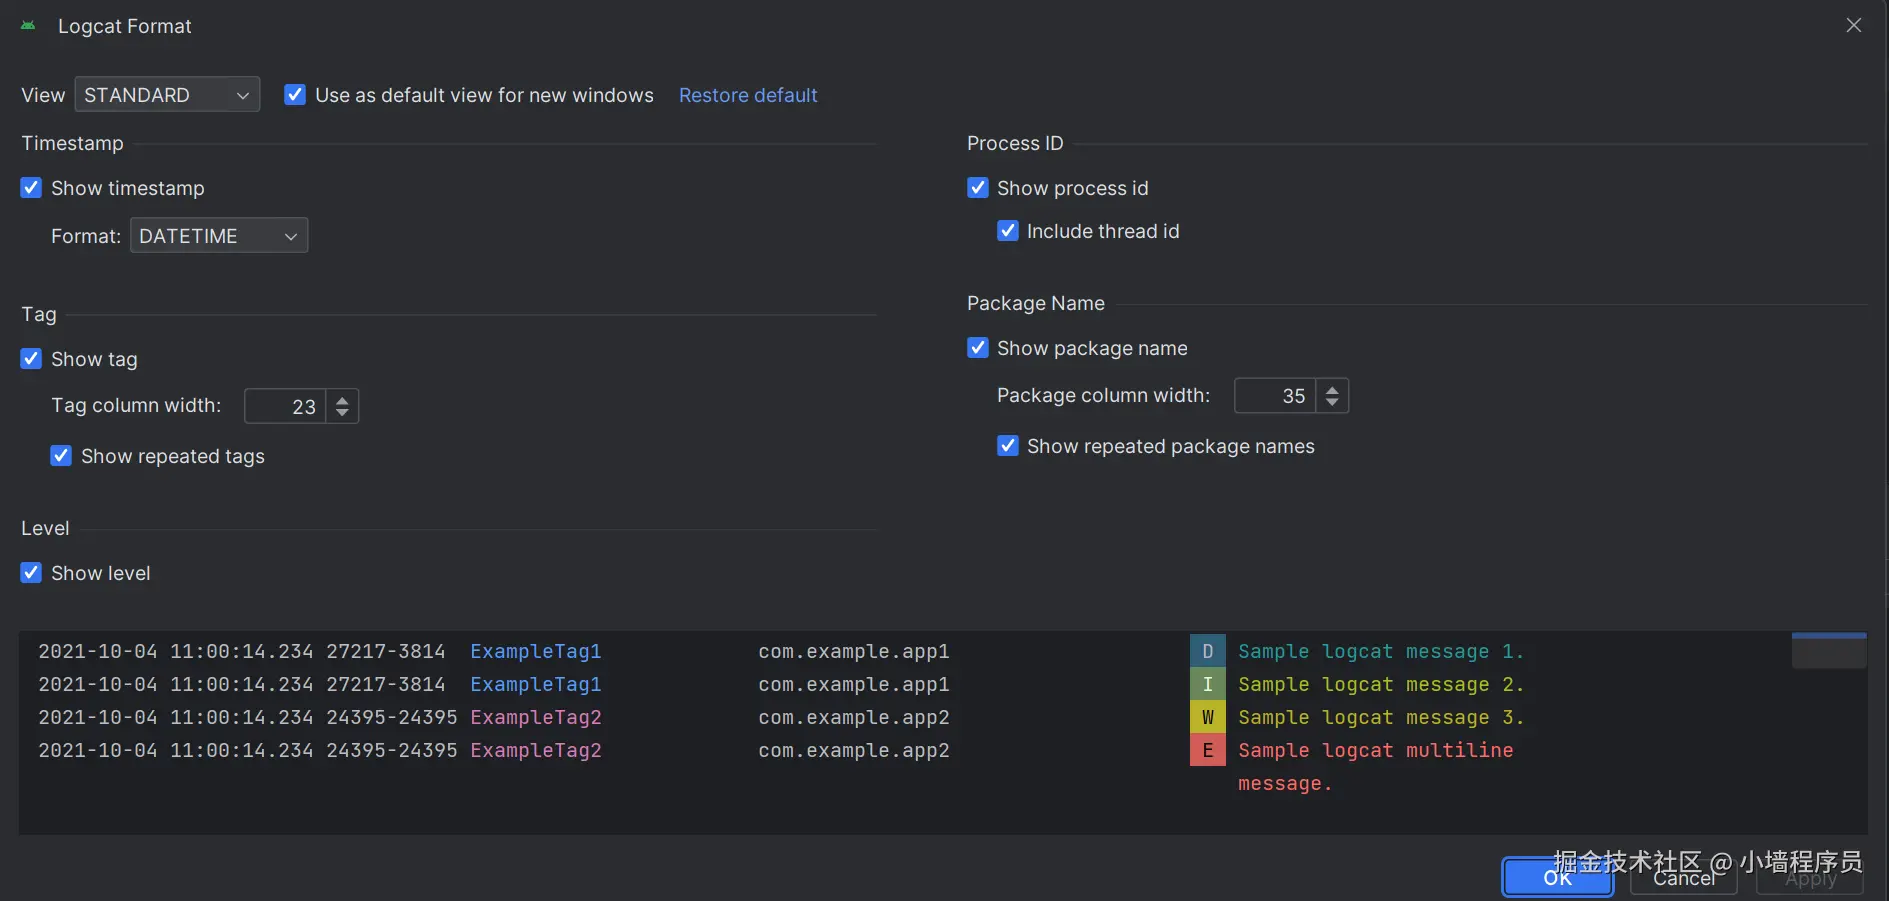Click the Error level E badge

point(1207,750)
